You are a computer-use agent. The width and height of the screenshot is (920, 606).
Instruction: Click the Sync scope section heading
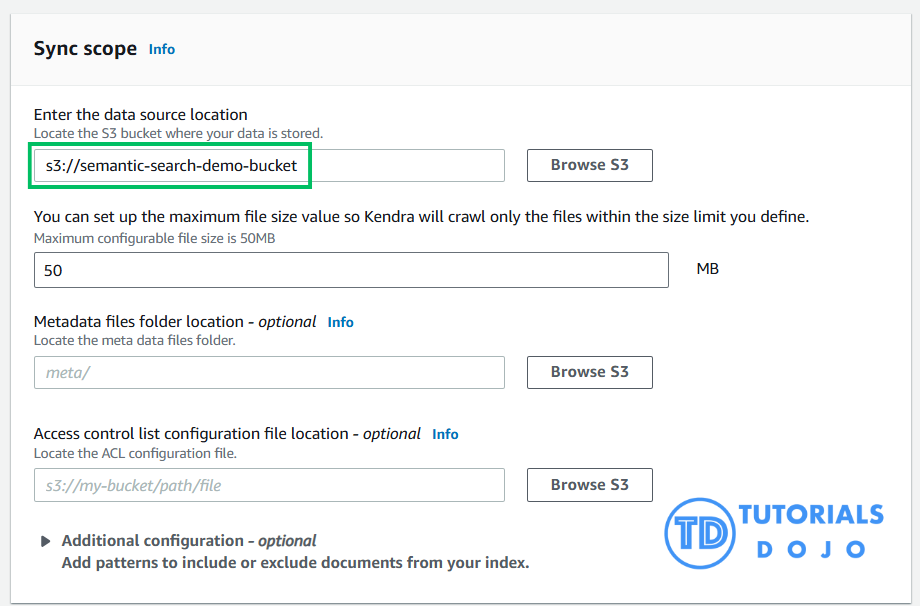click(x=85, y=49)
